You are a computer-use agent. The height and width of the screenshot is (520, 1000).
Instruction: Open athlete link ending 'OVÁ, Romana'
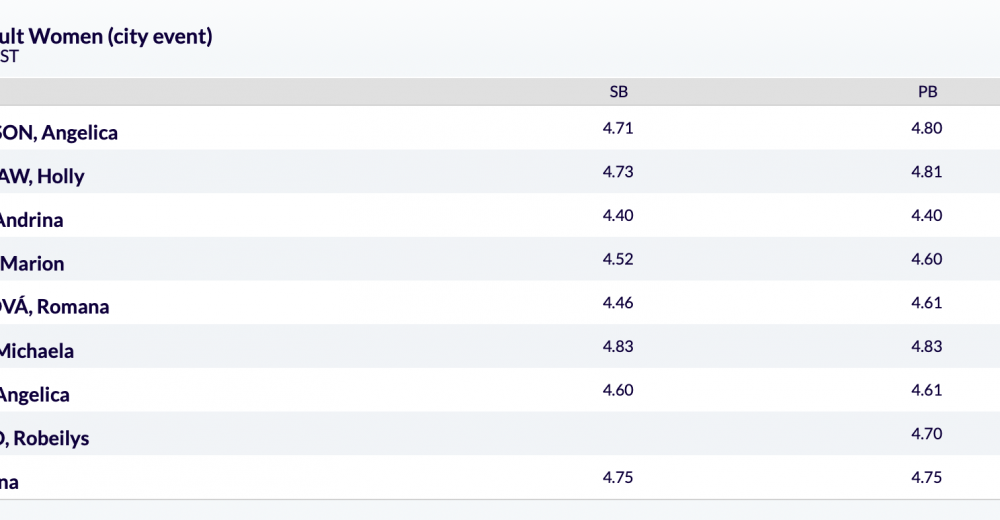(x=54, y=307)
